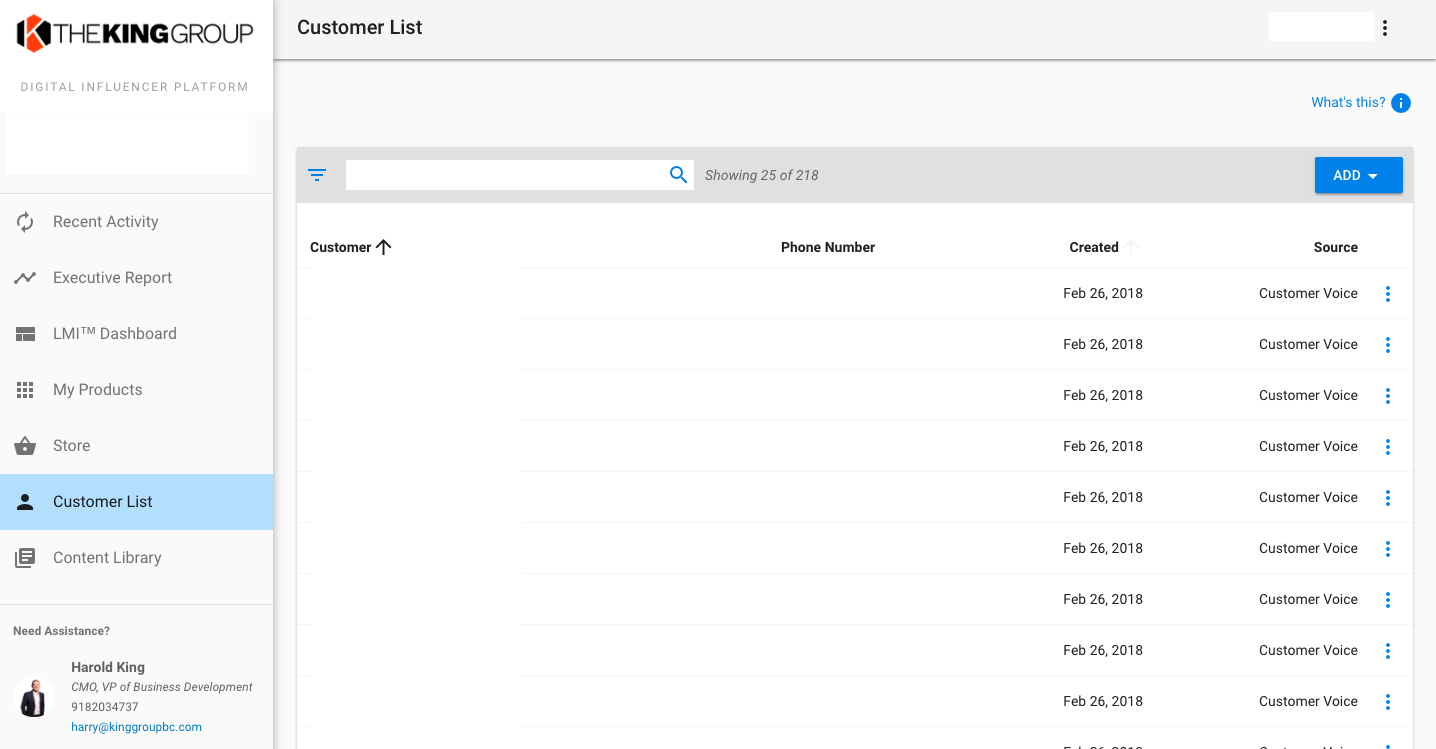
Task: Click the What's this? help link
Action: coord(1348,102)
